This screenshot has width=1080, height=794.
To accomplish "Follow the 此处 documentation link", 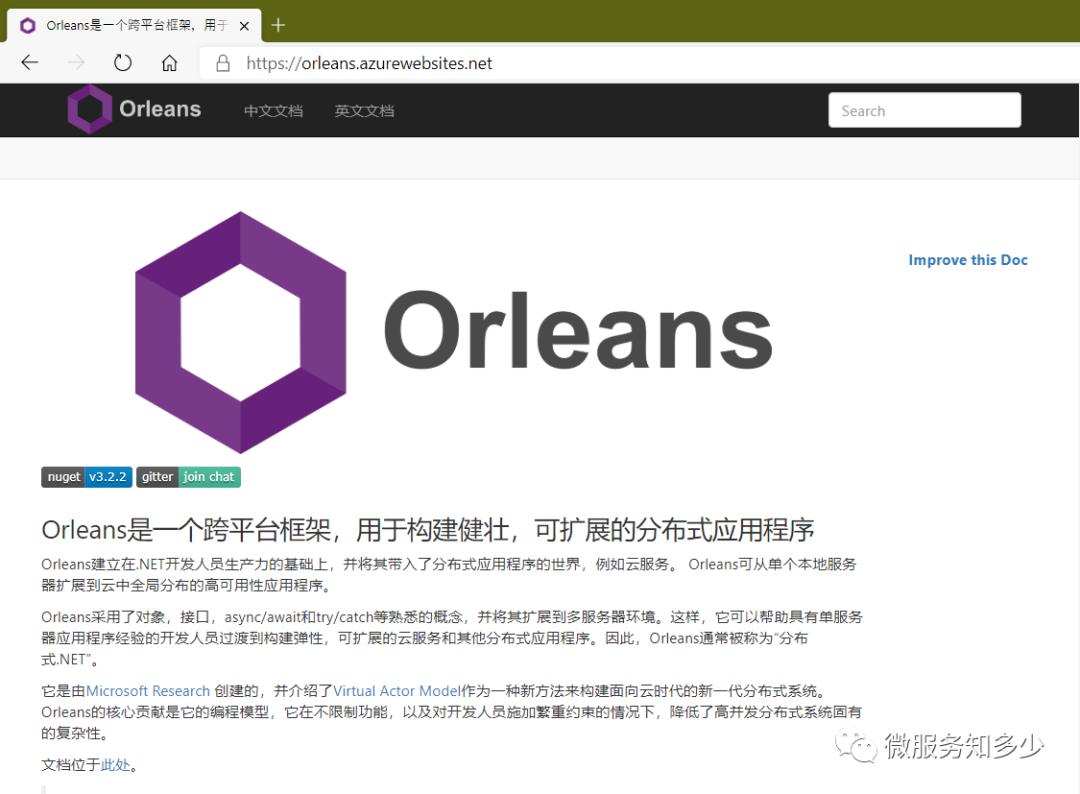I will (x=116, y=765).
